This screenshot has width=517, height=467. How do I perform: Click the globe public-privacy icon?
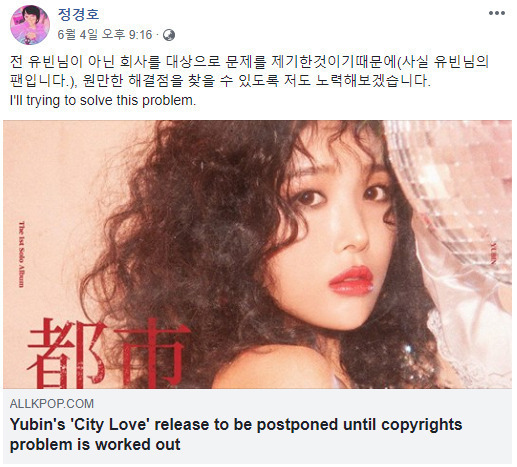pos(169,35)
